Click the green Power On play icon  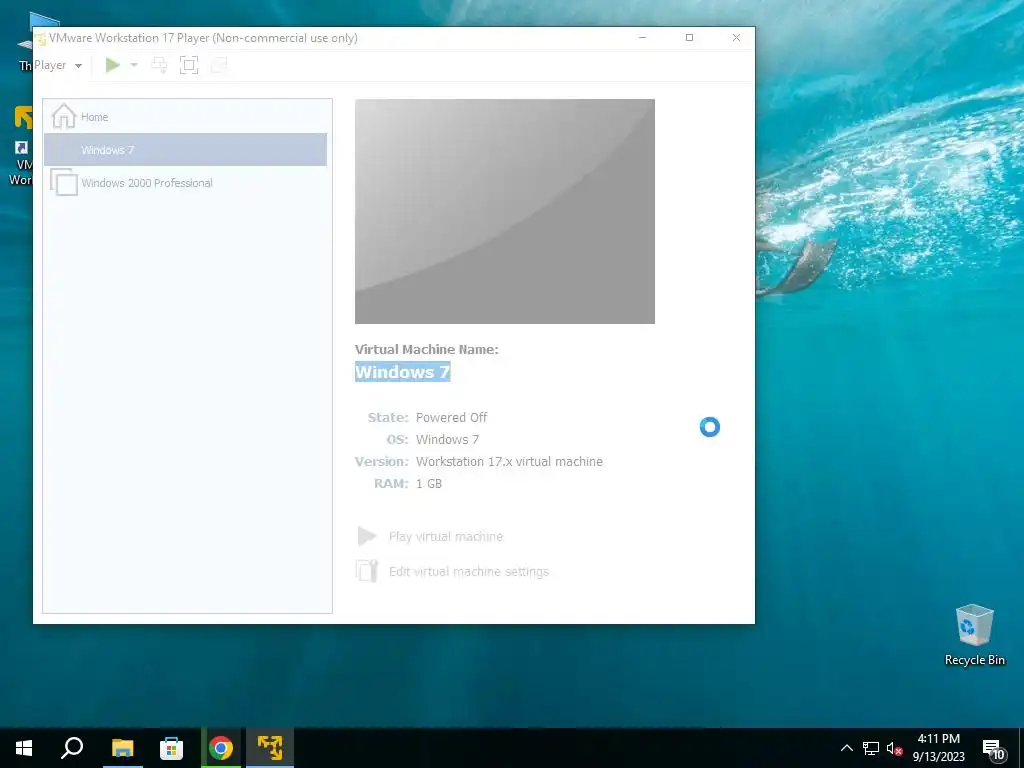[x=113, y=65]
